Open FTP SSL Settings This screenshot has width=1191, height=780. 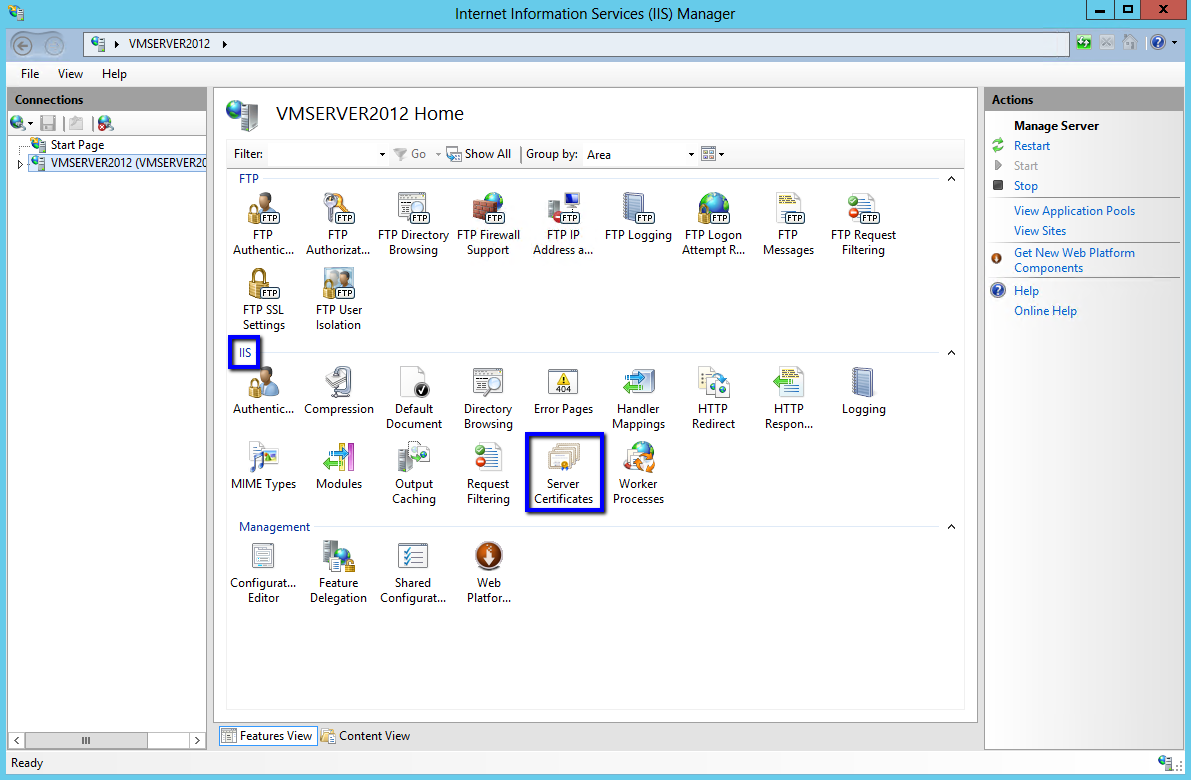pyautogui.click(x=263, y=296)
